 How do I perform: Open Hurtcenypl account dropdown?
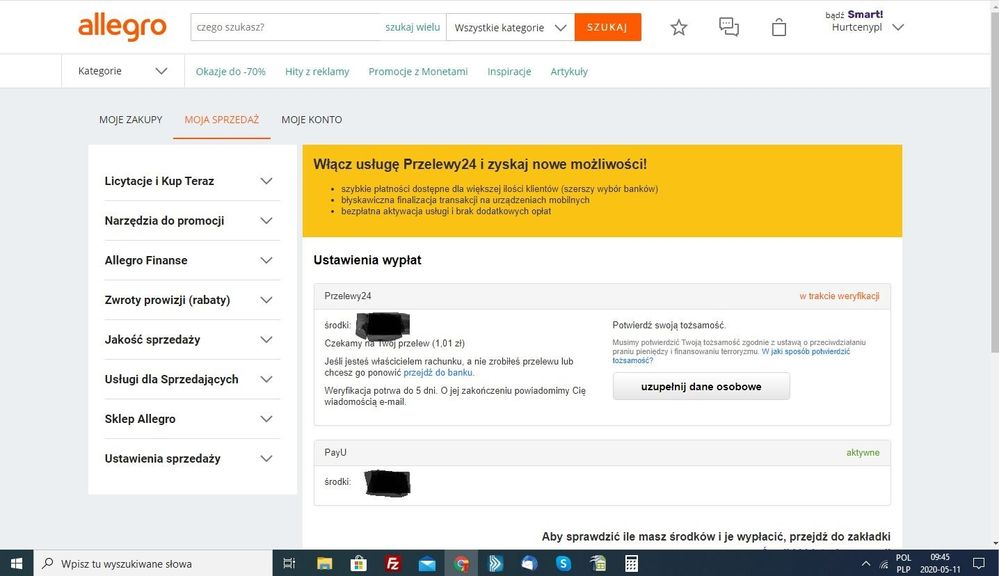point(867,27)
